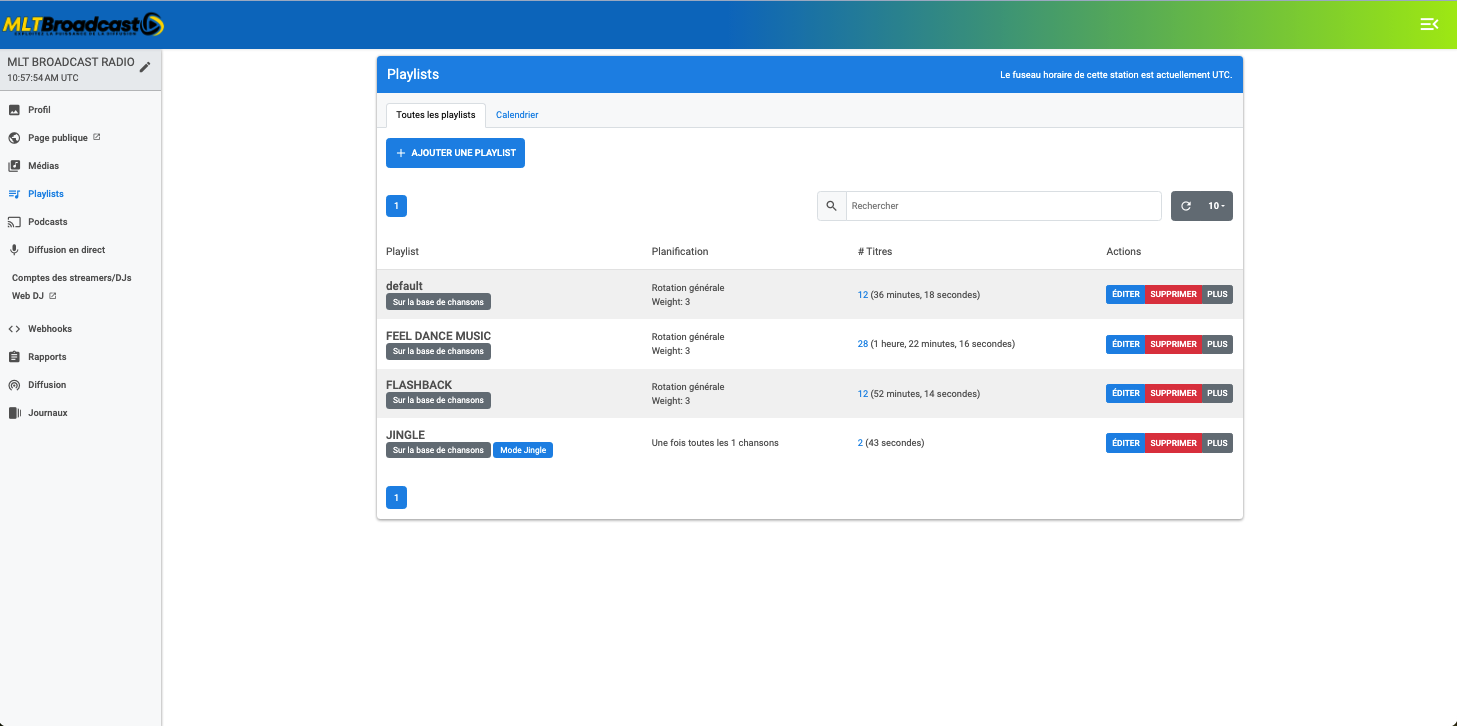Screen dimensions: 1457x726
Task: Open Médias from the sidebar
Action: click(43, 166)
